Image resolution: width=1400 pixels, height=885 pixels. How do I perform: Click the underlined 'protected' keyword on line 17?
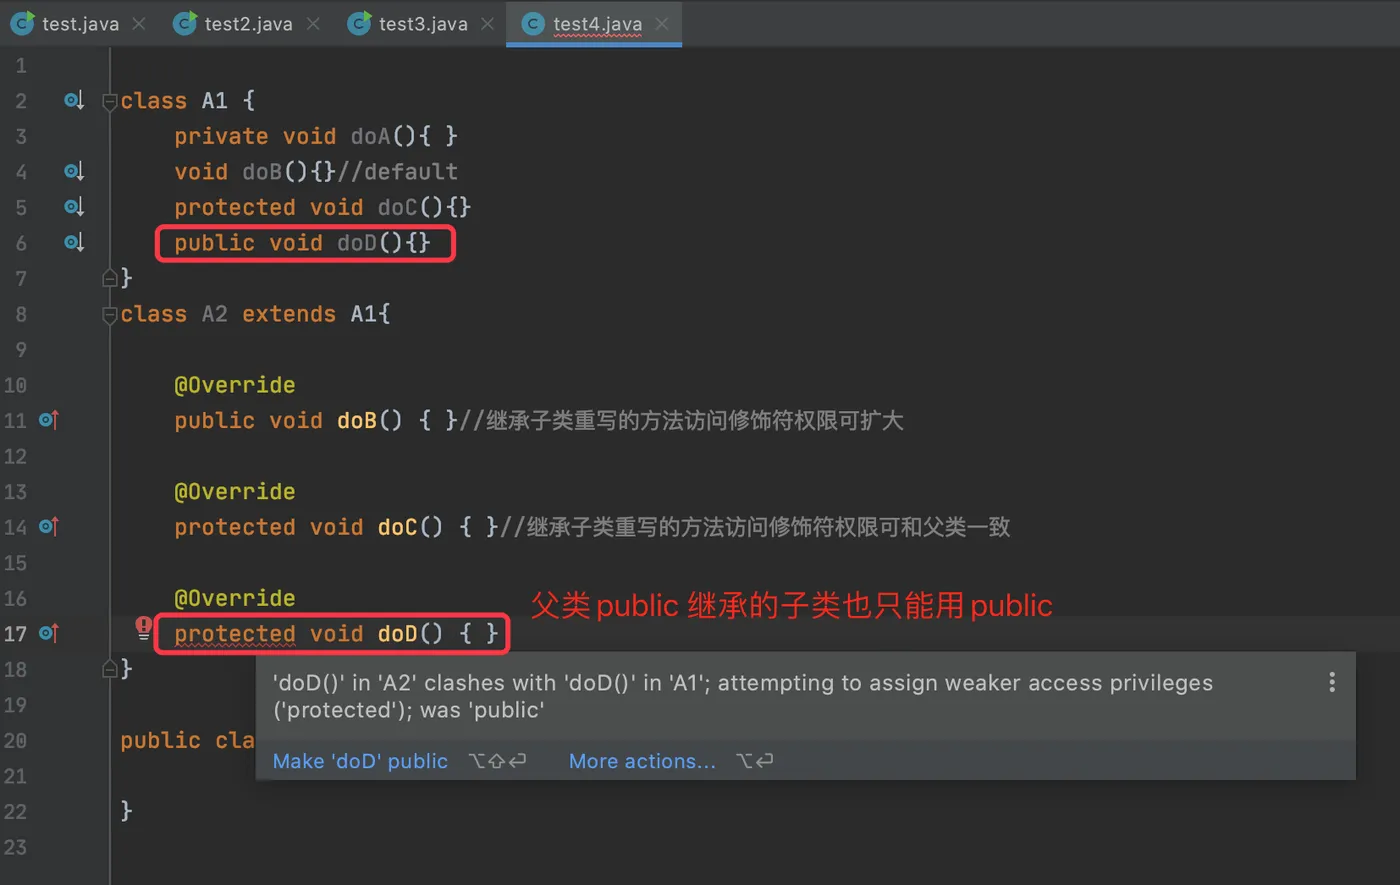235,634
